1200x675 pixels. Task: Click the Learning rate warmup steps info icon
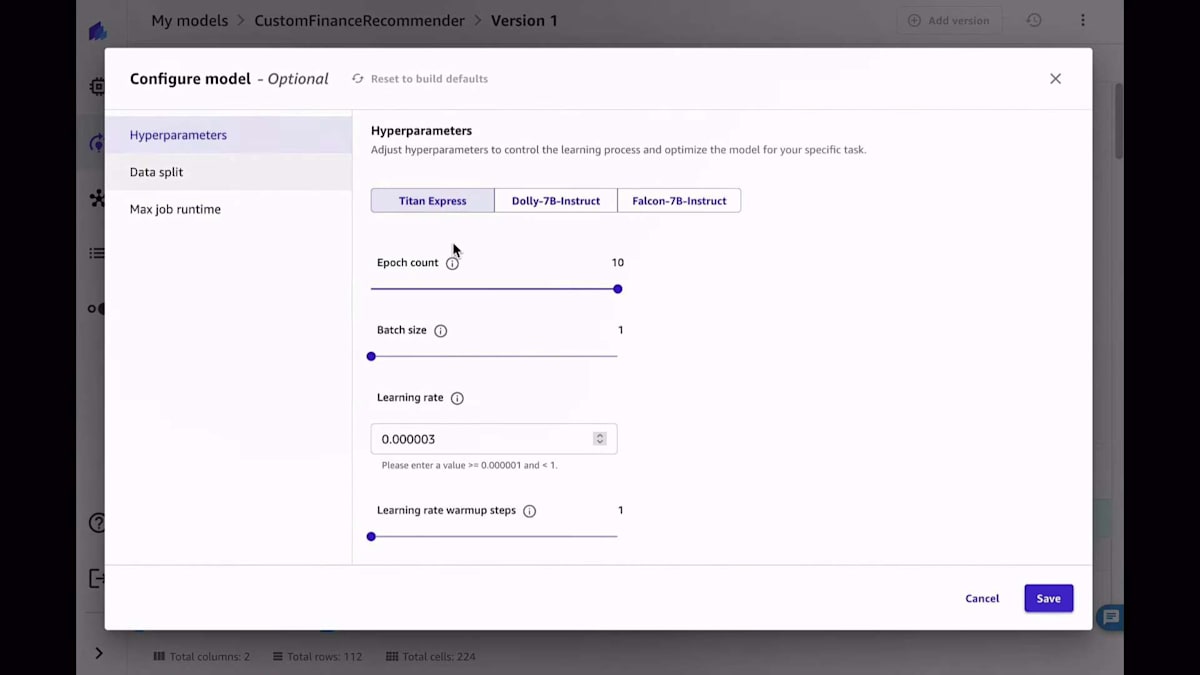(x=529, y=511)
